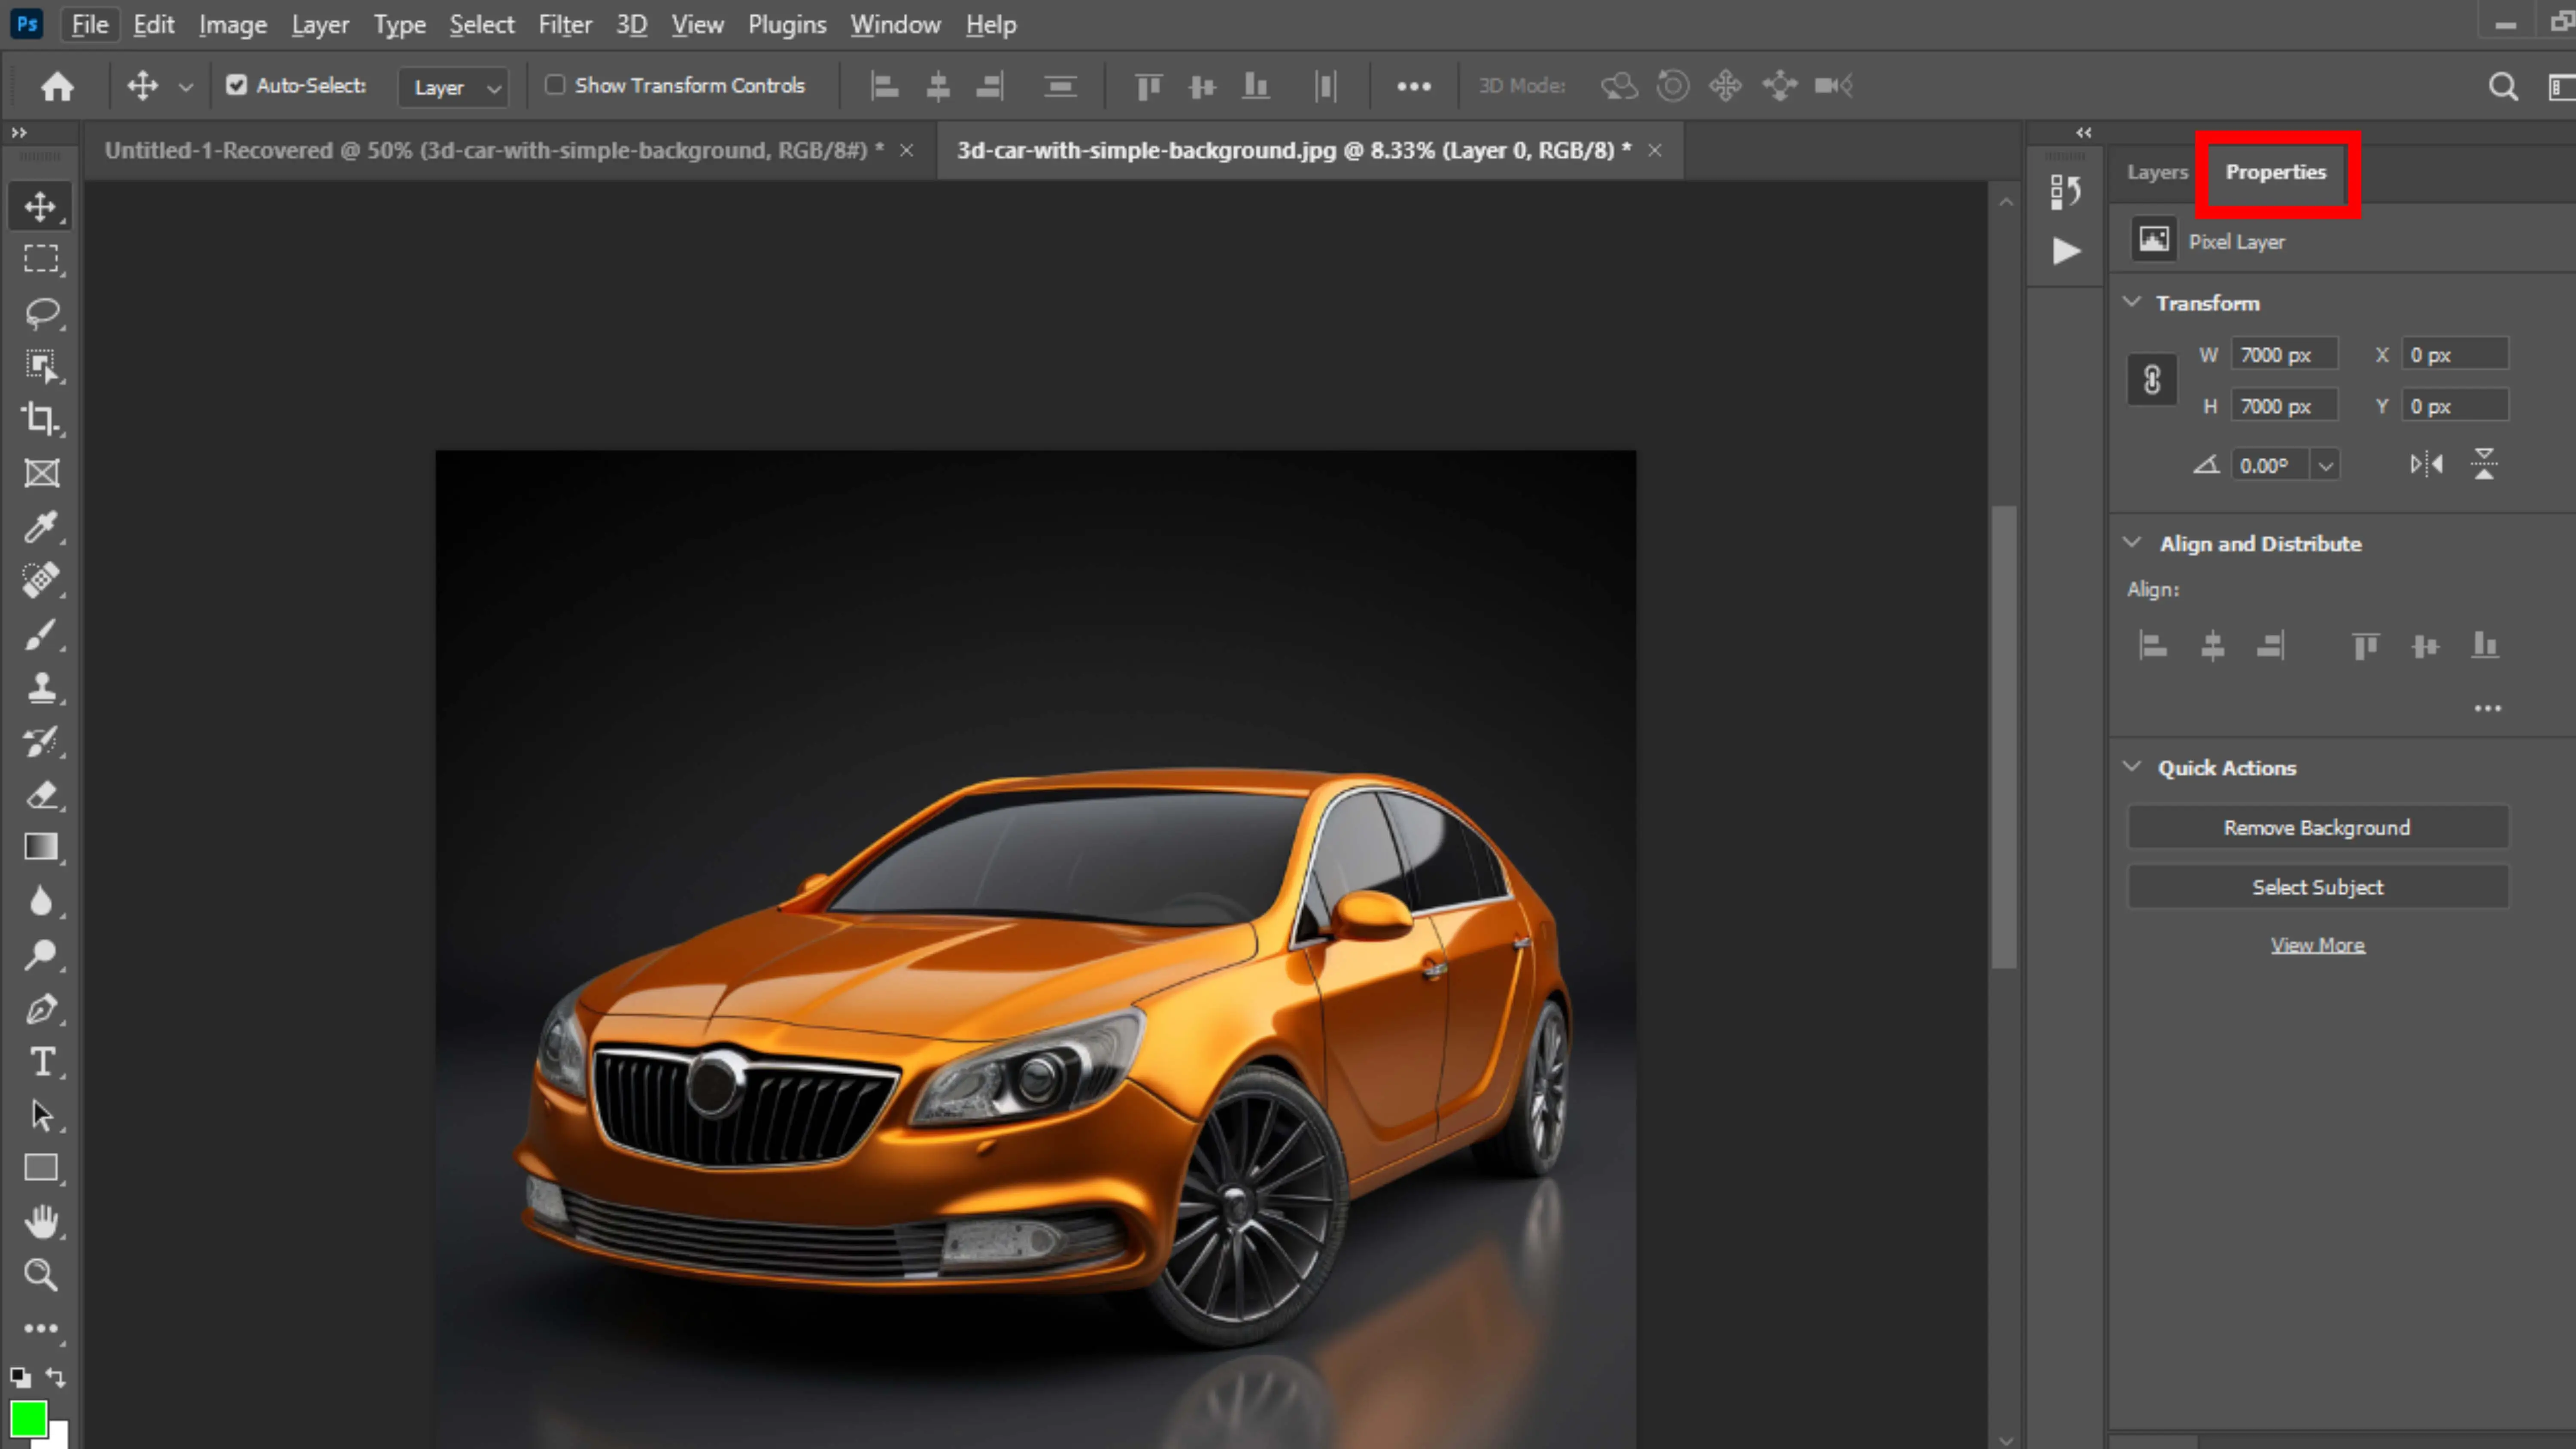Align bottom edges in Properties panel
Screen dimensions: 2576x1449
point(2485,646)
